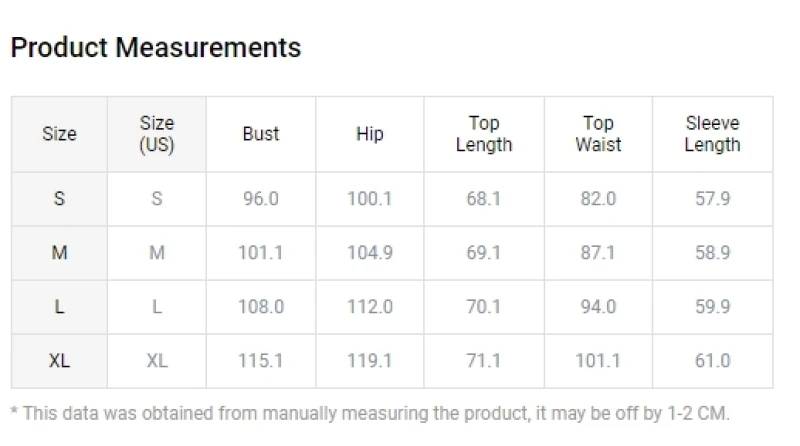
Task: Click the Product Measurements heading
Action: pos(156,47)
